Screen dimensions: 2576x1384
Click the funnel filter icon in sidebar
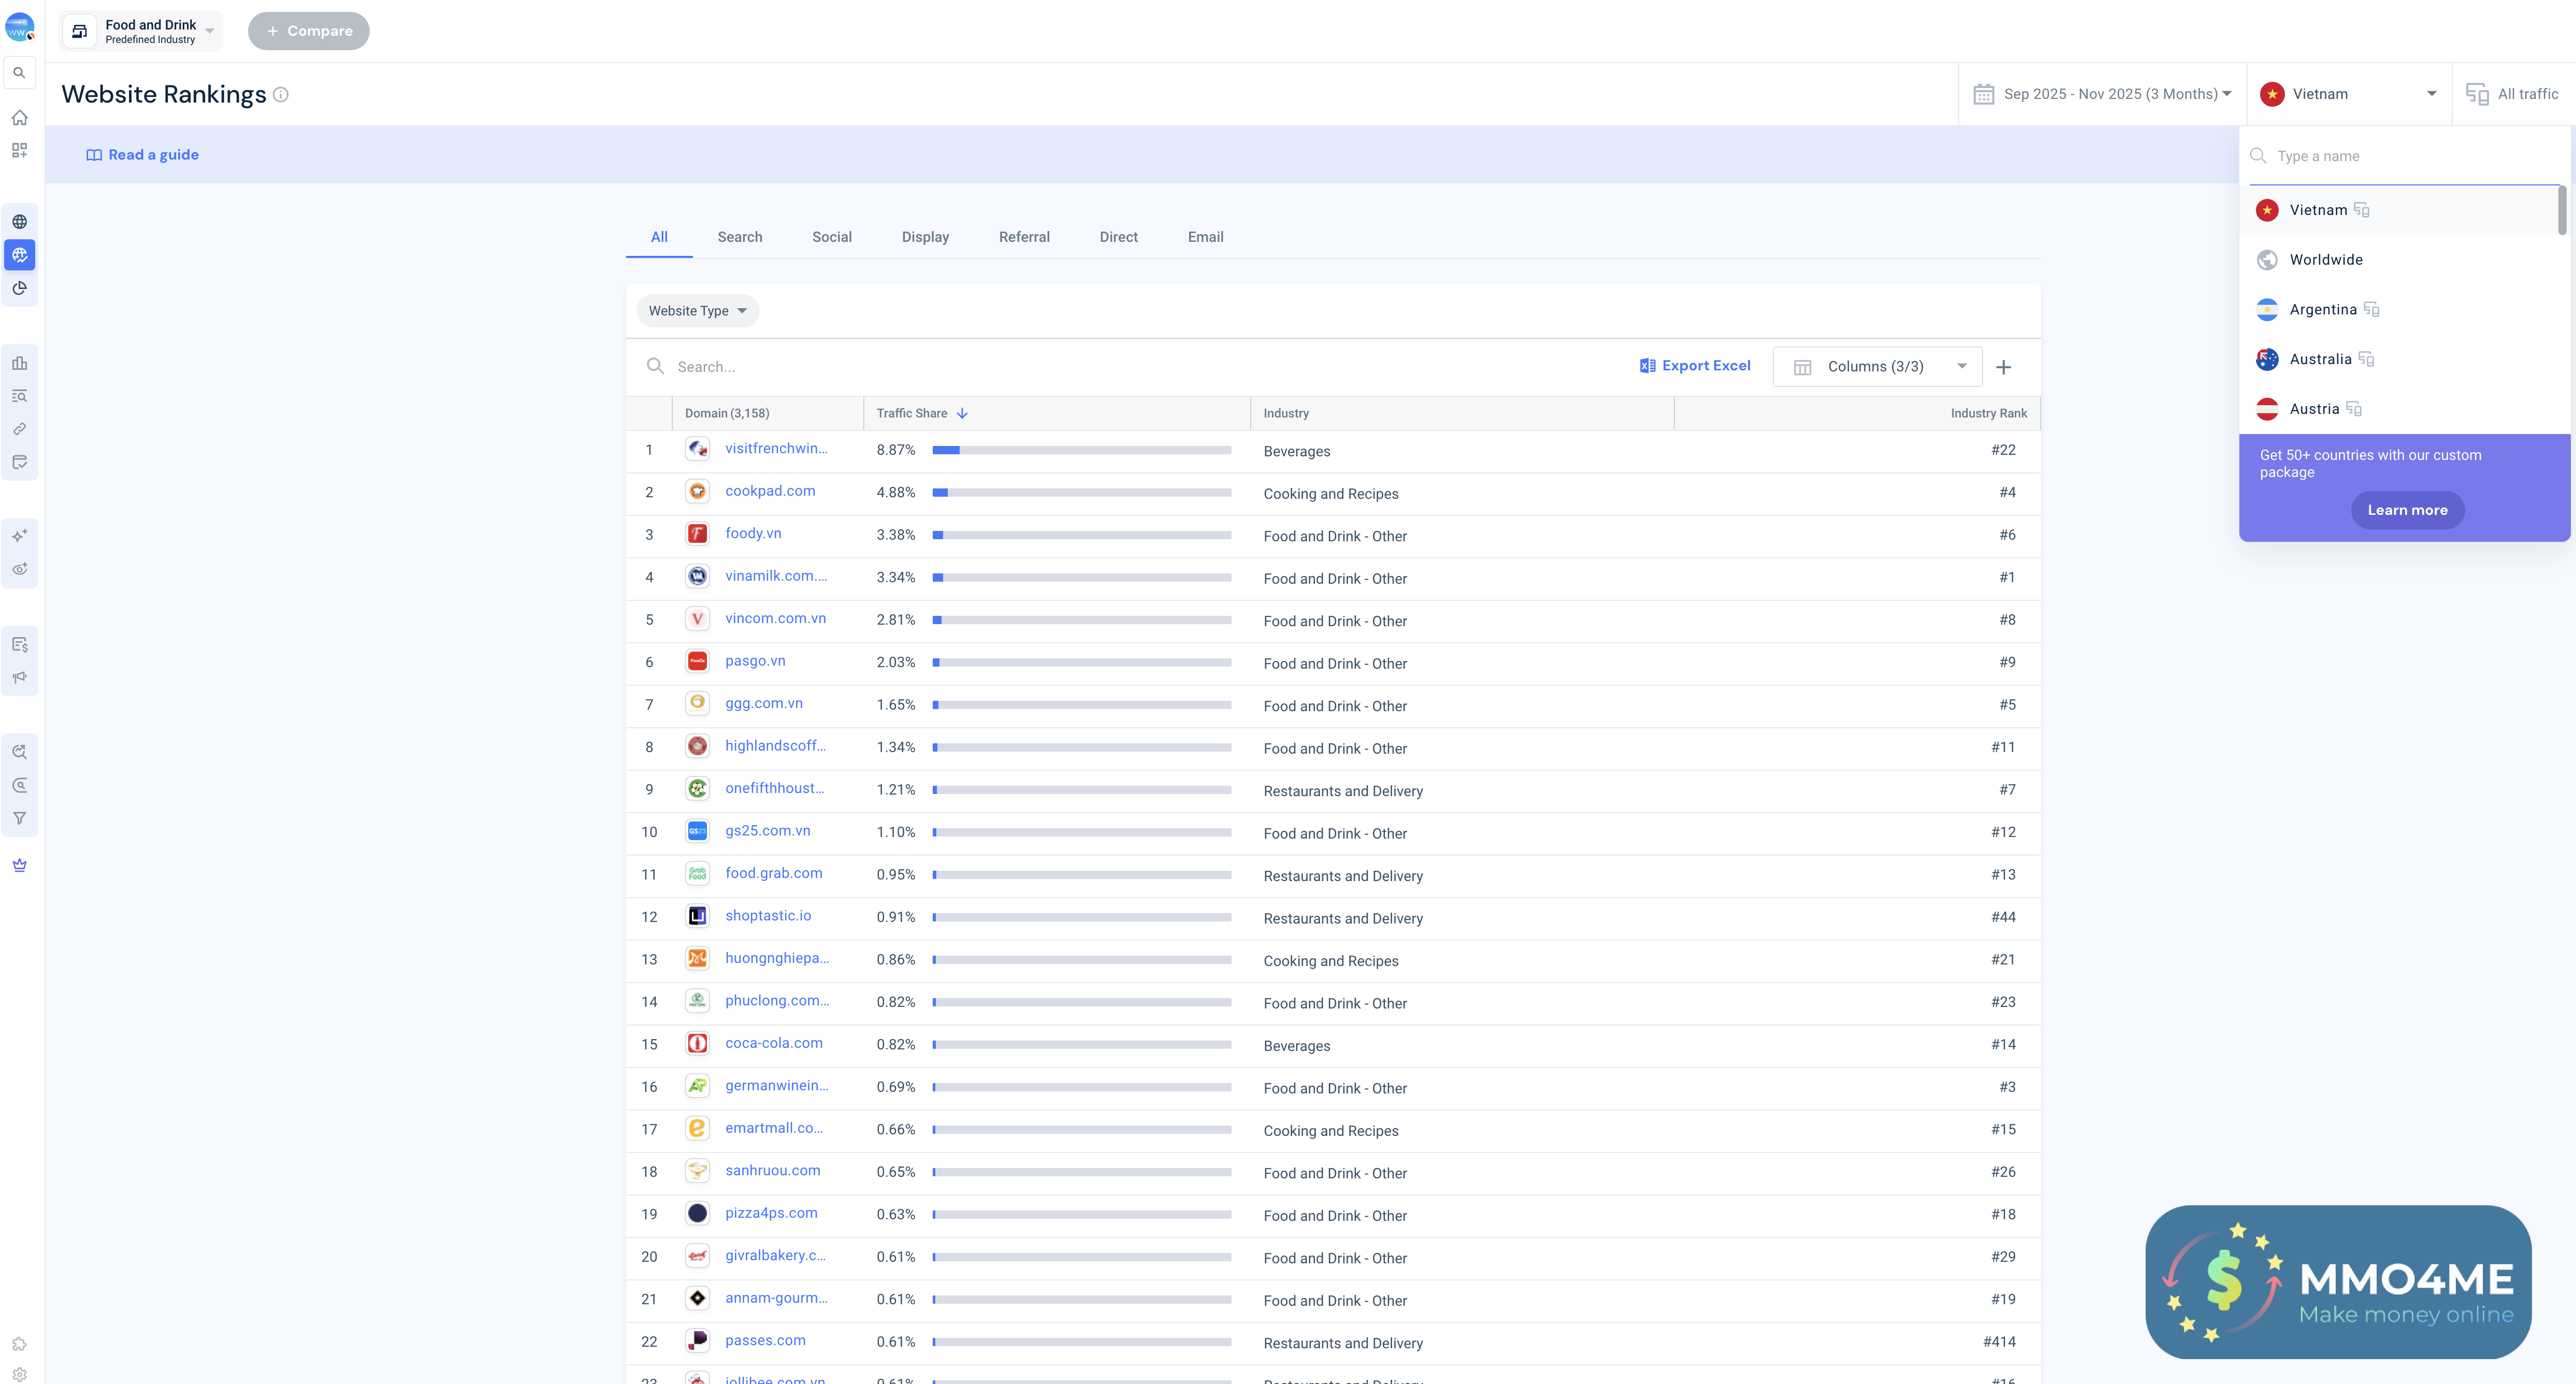coord(19,818)
